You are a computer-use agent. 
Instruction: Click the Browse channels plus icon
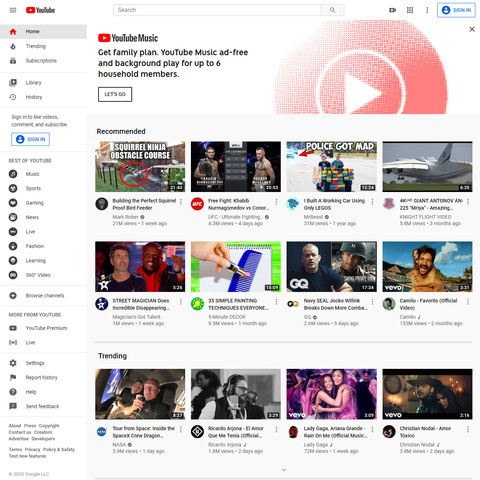pyautogui.click(x=13, y=295)
